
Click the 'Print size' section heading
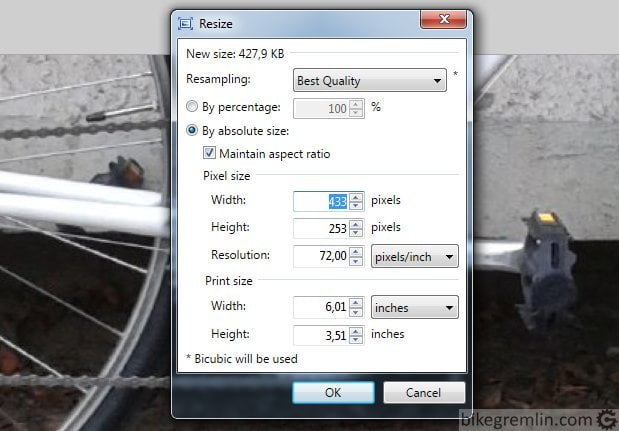(229, 281)
